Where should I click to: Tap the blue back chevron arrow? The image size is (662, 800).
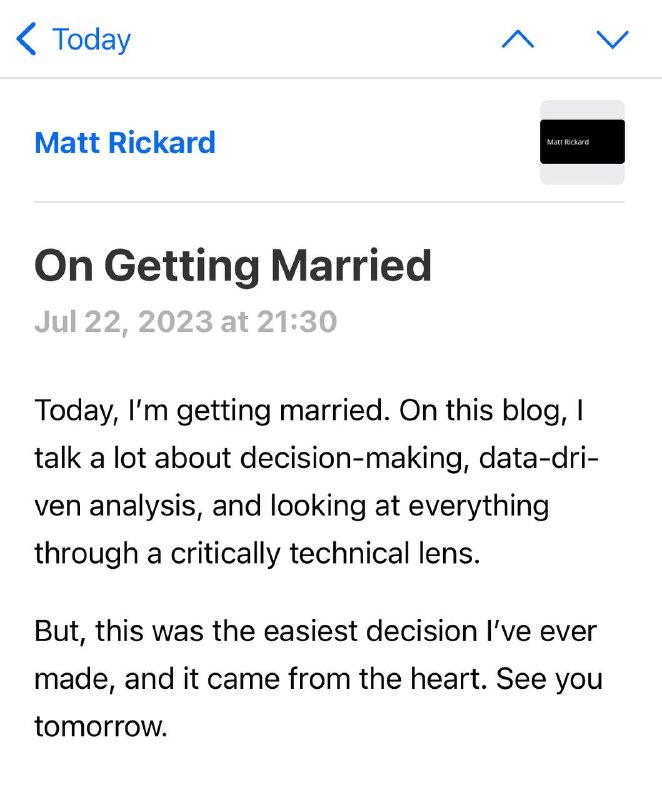click(x=27, y=39)
